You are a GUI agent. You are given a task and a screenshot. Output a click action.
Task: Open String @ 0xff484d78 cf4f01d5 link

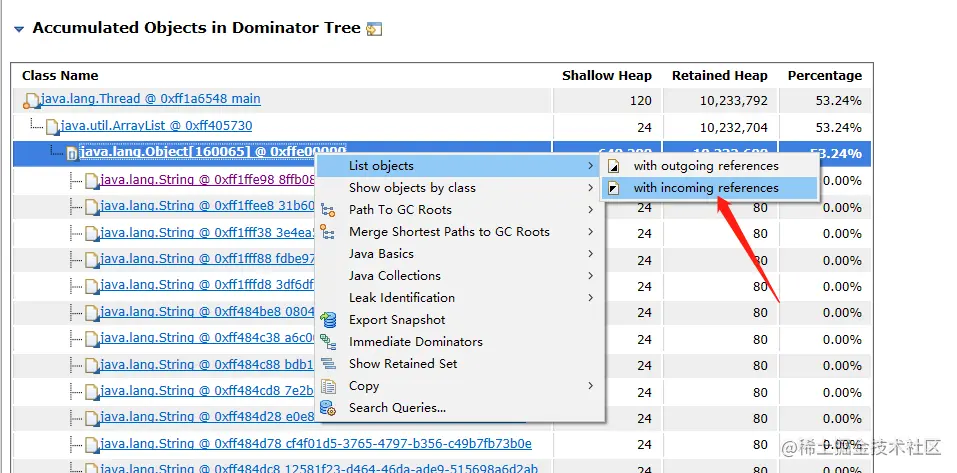[316, 443]
